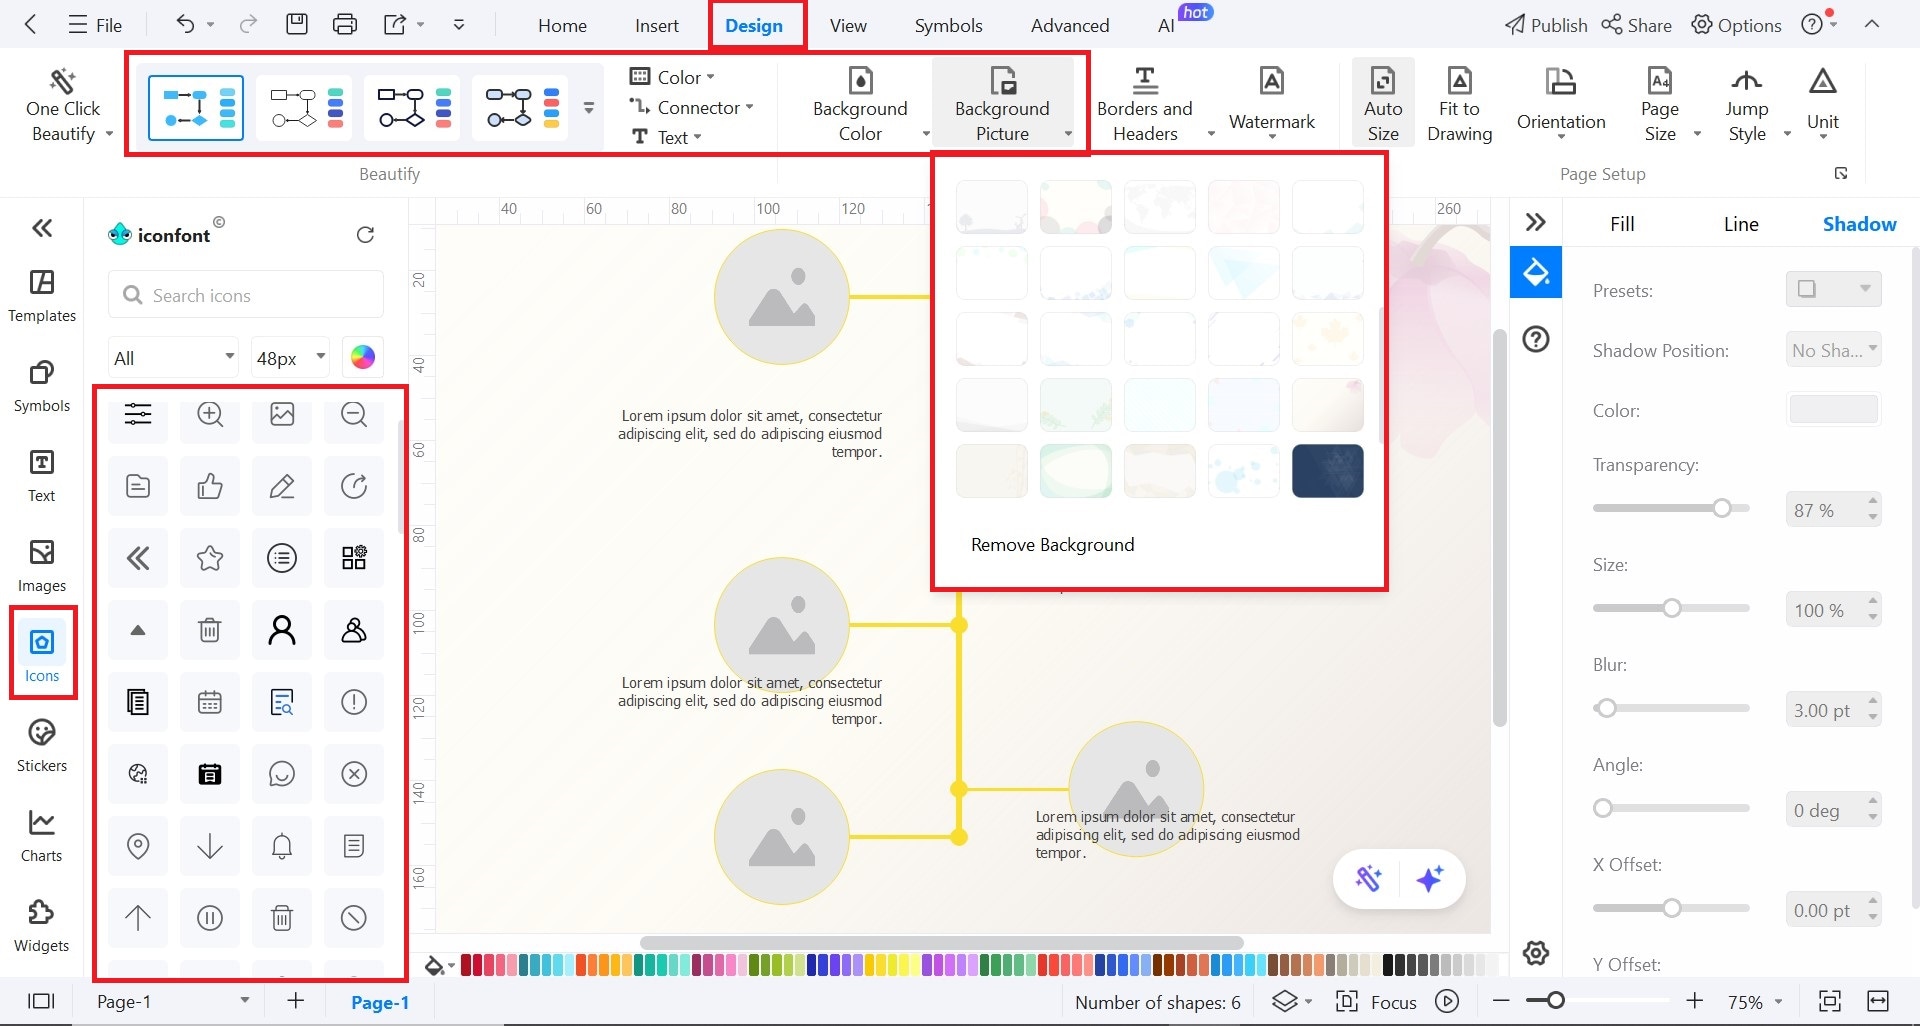Select the user profile icon
1920x1026 pixels.
(x=282, y=630)
